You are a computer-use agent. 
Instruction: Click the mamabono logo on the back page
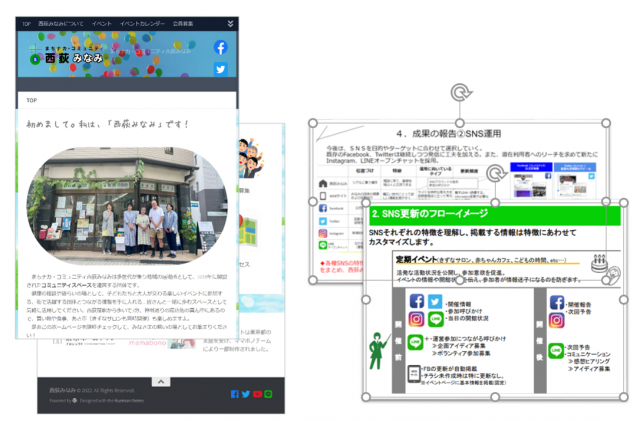tap(147, 343)
